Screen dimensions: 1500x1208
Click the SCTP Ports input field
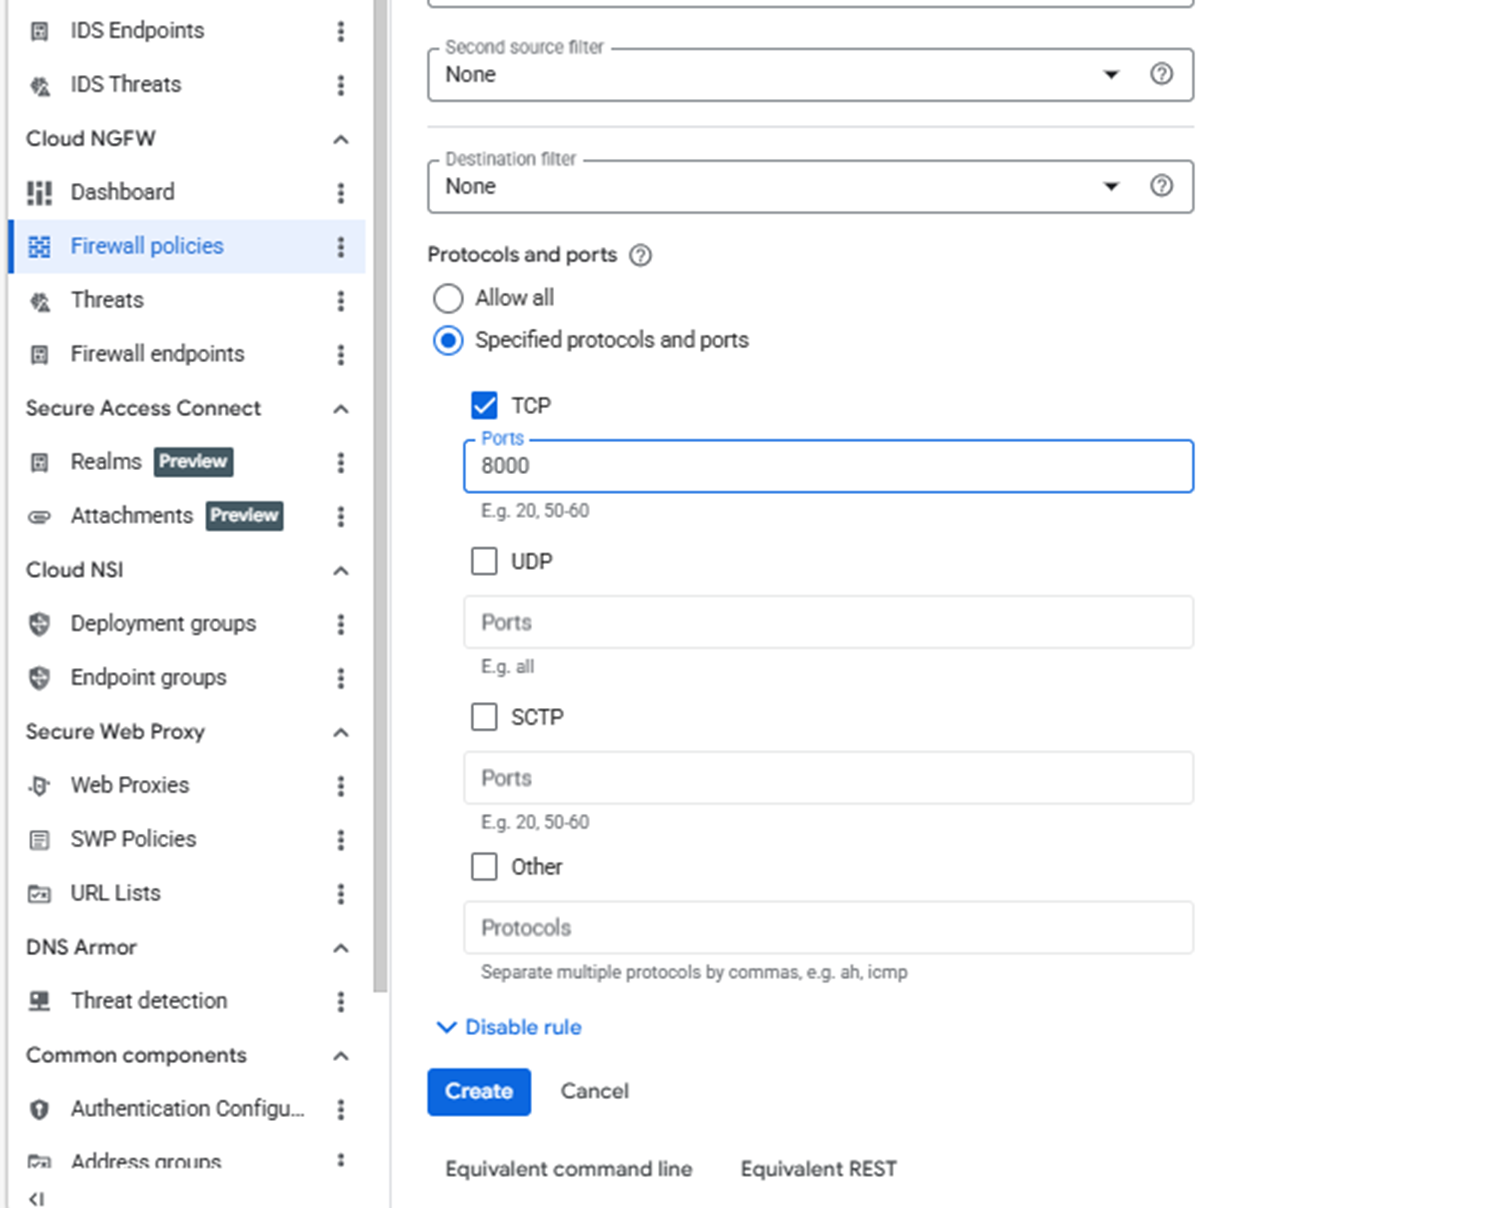click(x=829, y=778)
